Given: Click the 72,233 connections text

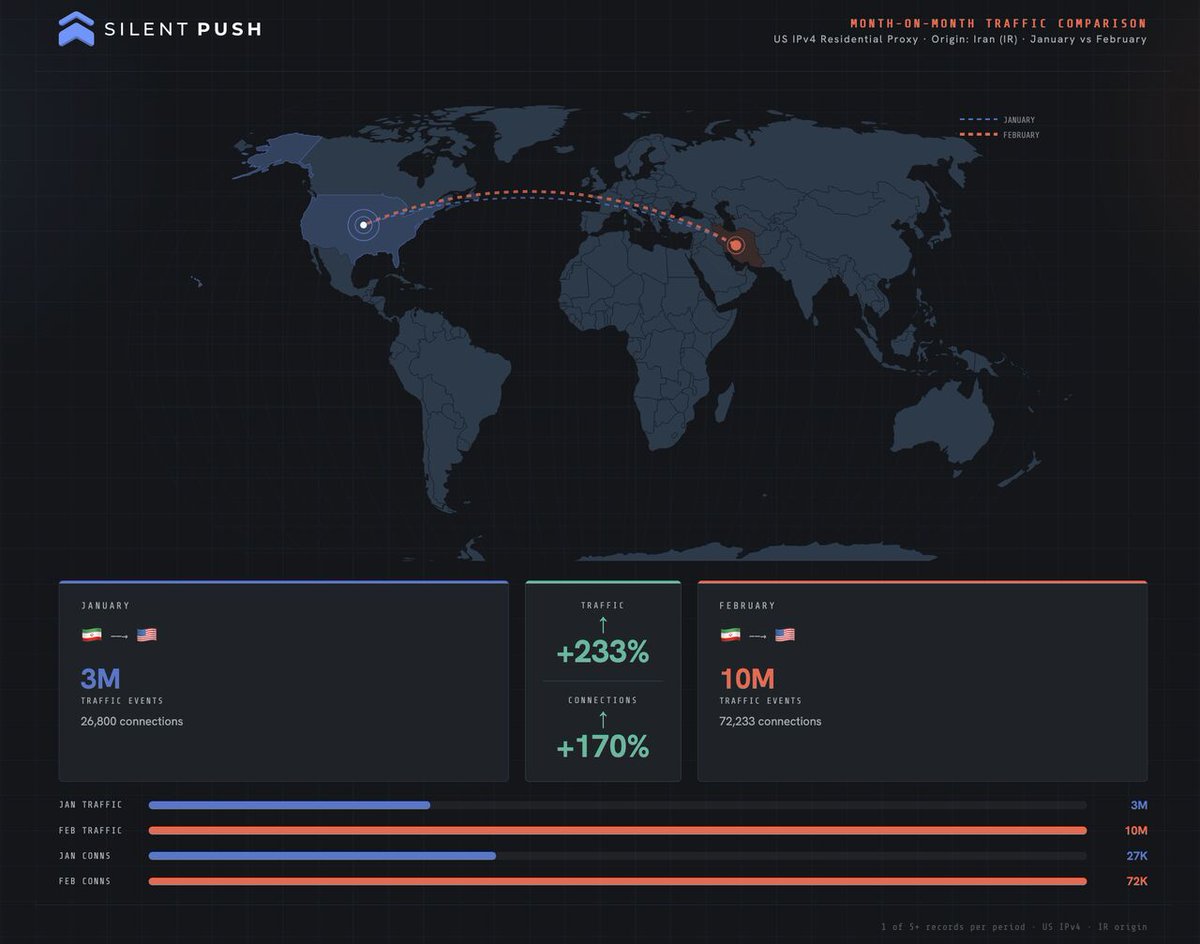Looking at the screenshot, I should tap(770, 721).
